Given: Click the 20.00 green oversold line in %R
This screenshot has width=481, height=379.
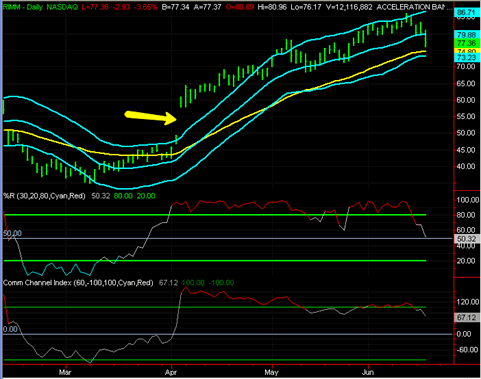Looking at the screenshot, I should pyautogui.click(x=215, y=261).
